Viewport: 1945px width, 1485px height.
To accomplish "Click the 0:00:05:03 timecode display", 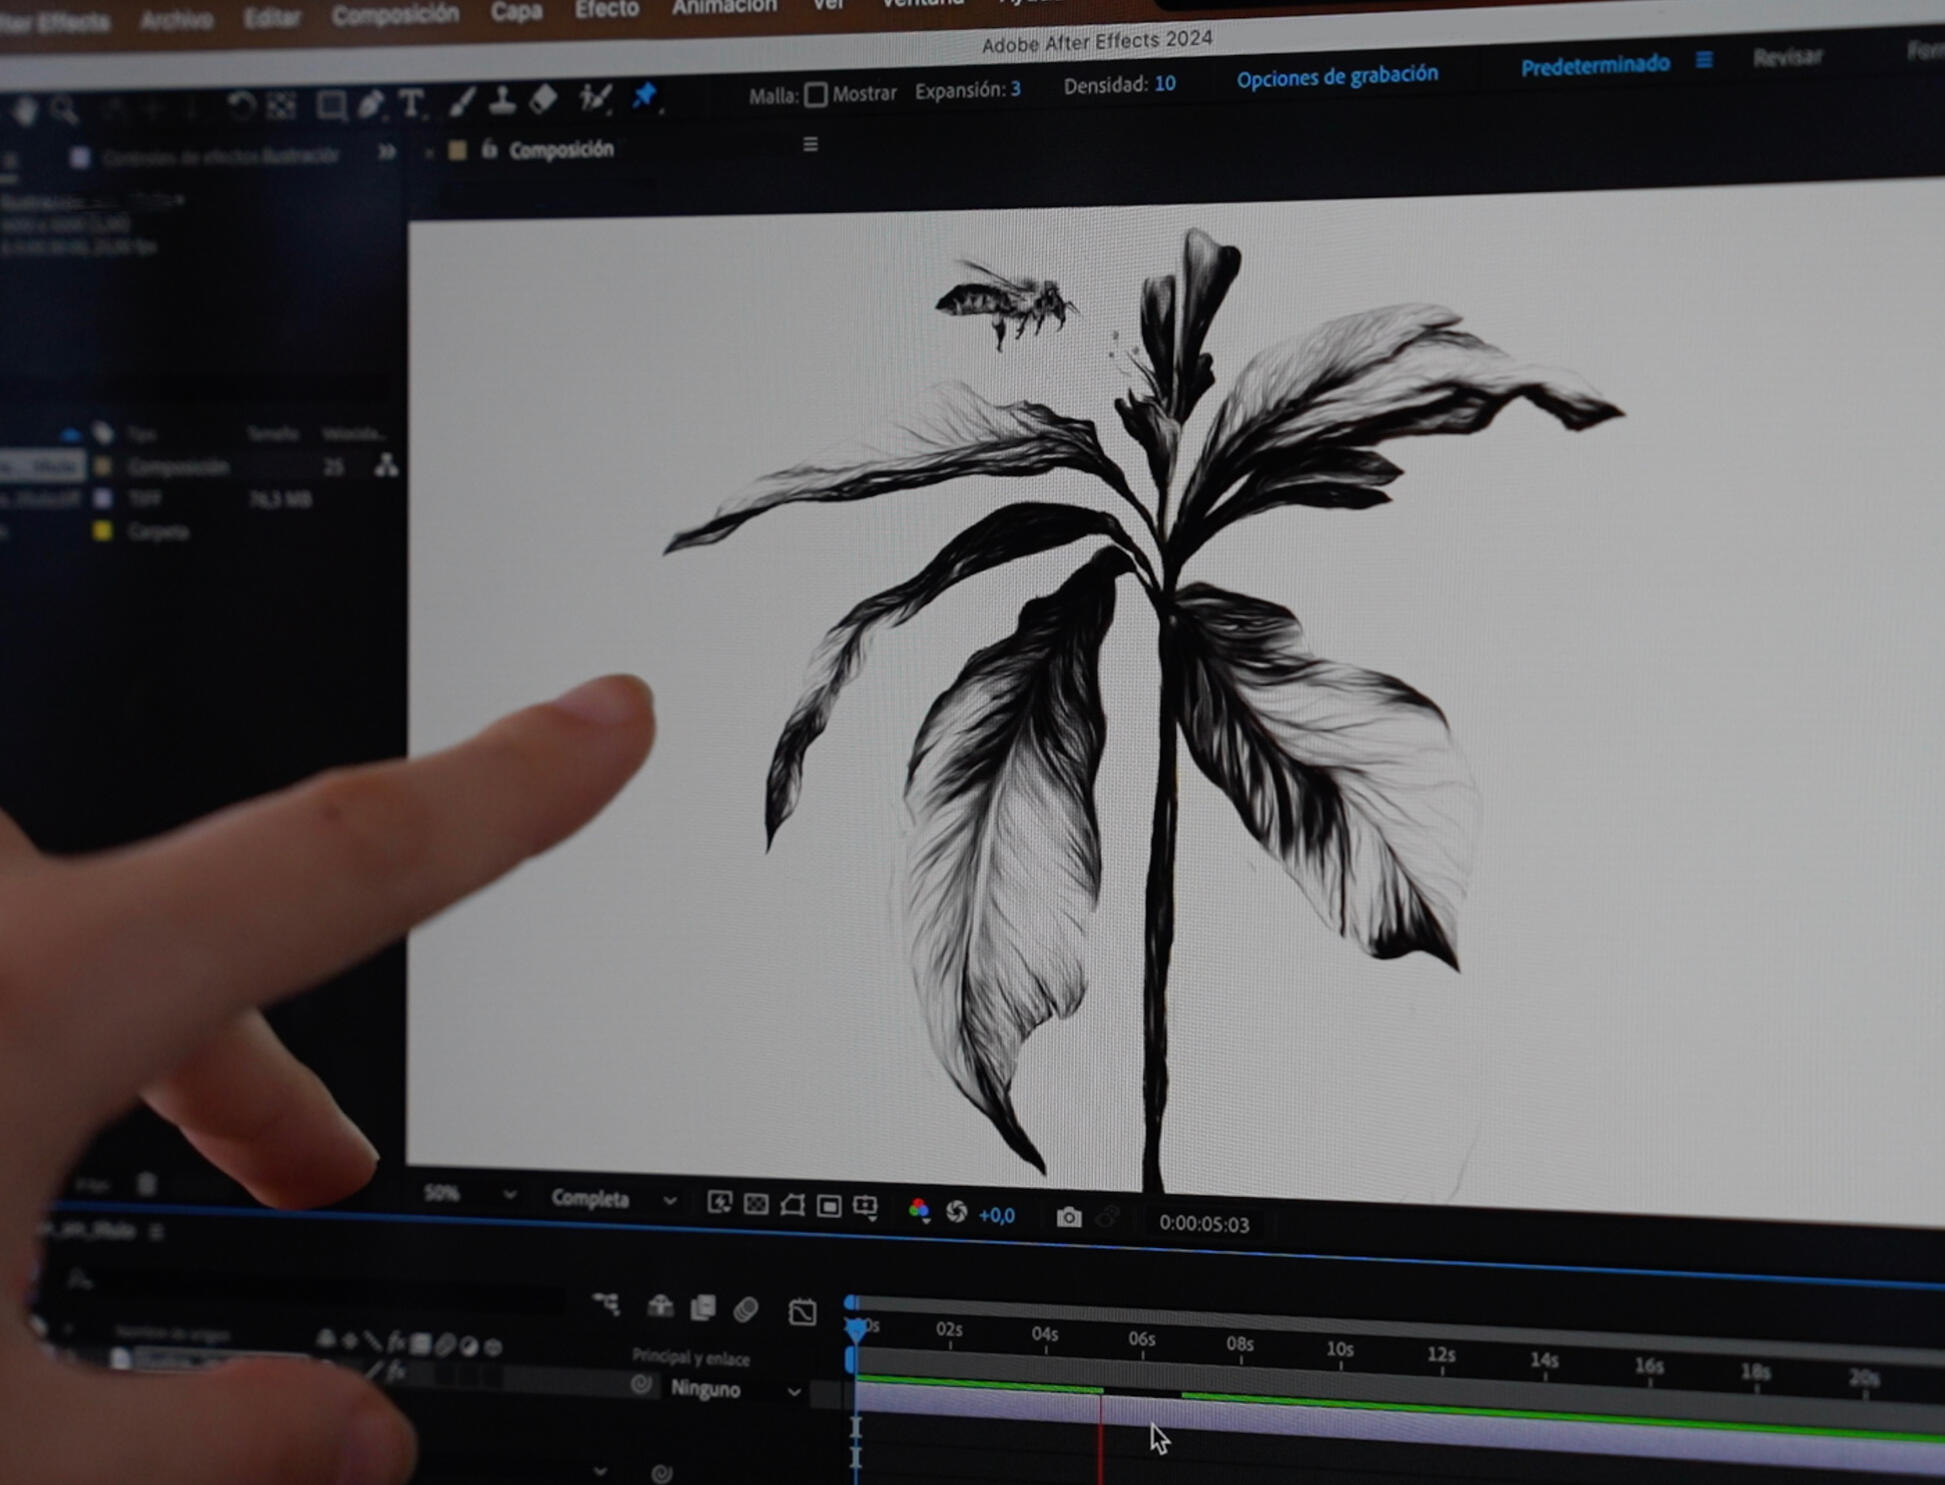I will tap(1203, 1224).
